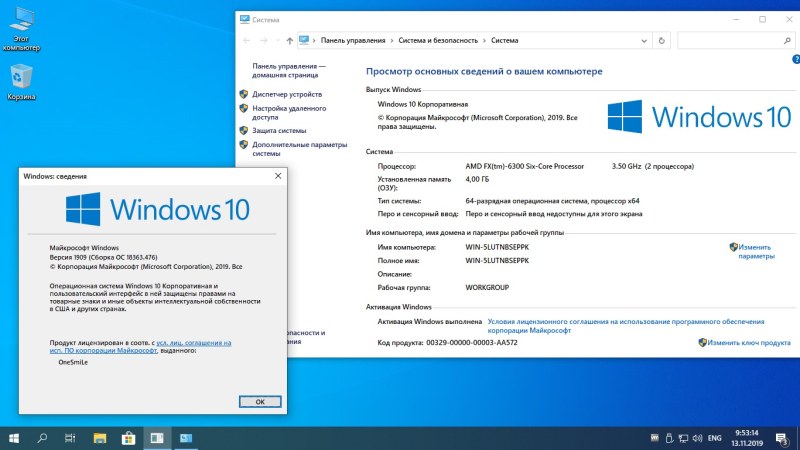Click Изменить параметры link

[756, 251]
